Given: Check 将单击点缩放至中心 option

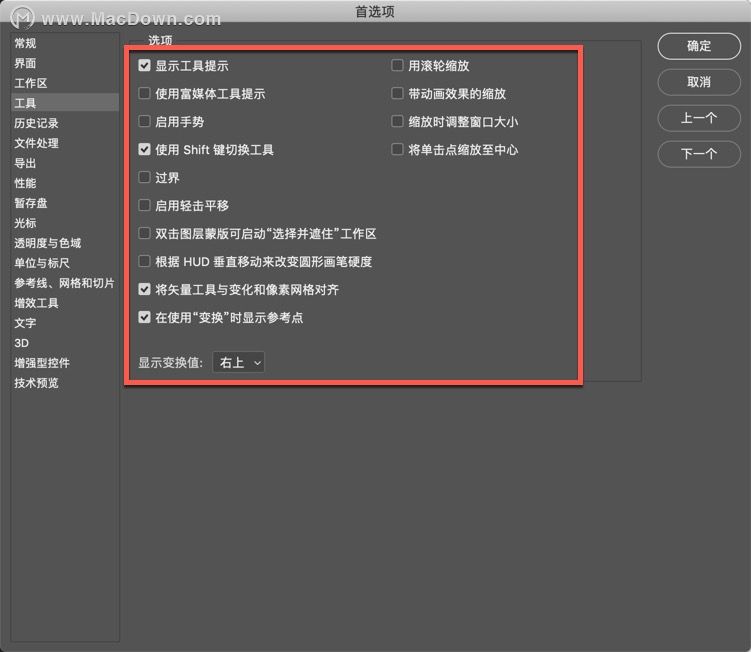Looking at the screenshot, I should [397, 149].
